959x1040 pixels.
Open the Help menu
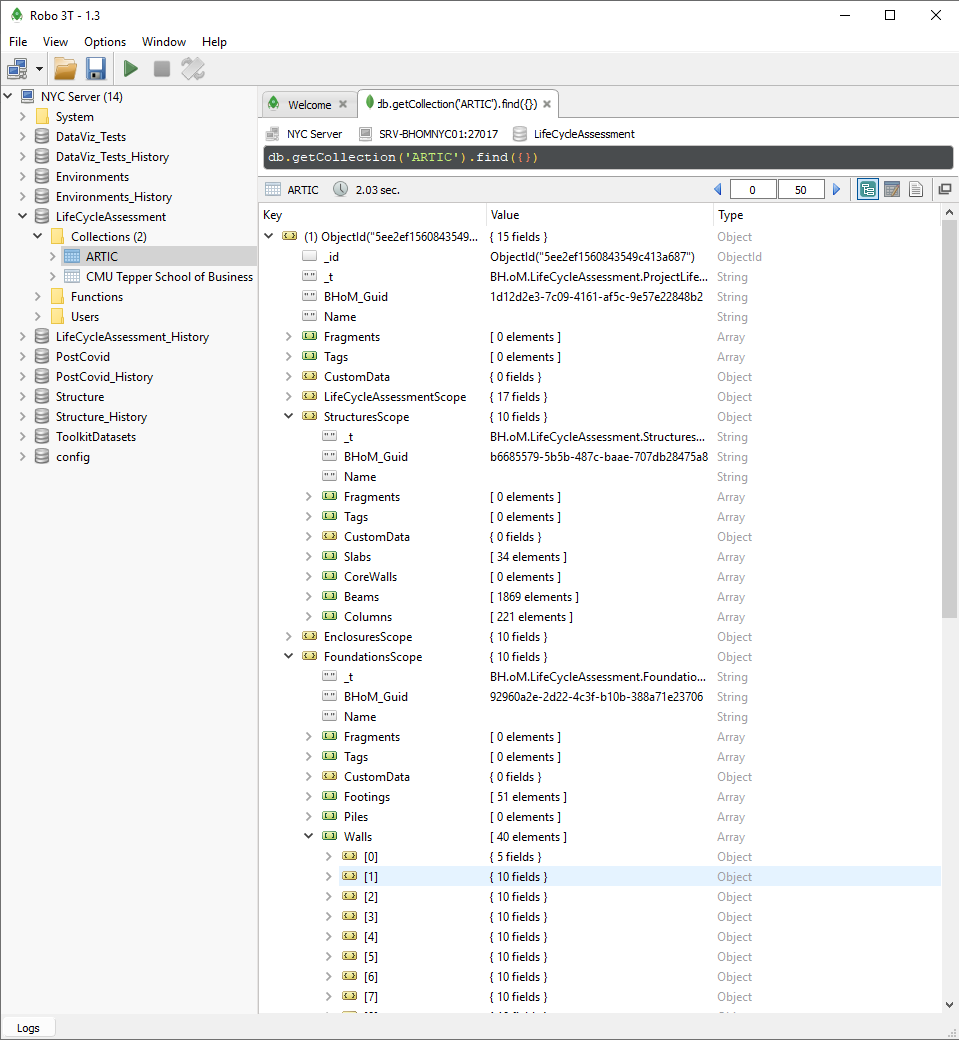pos(214,42)
